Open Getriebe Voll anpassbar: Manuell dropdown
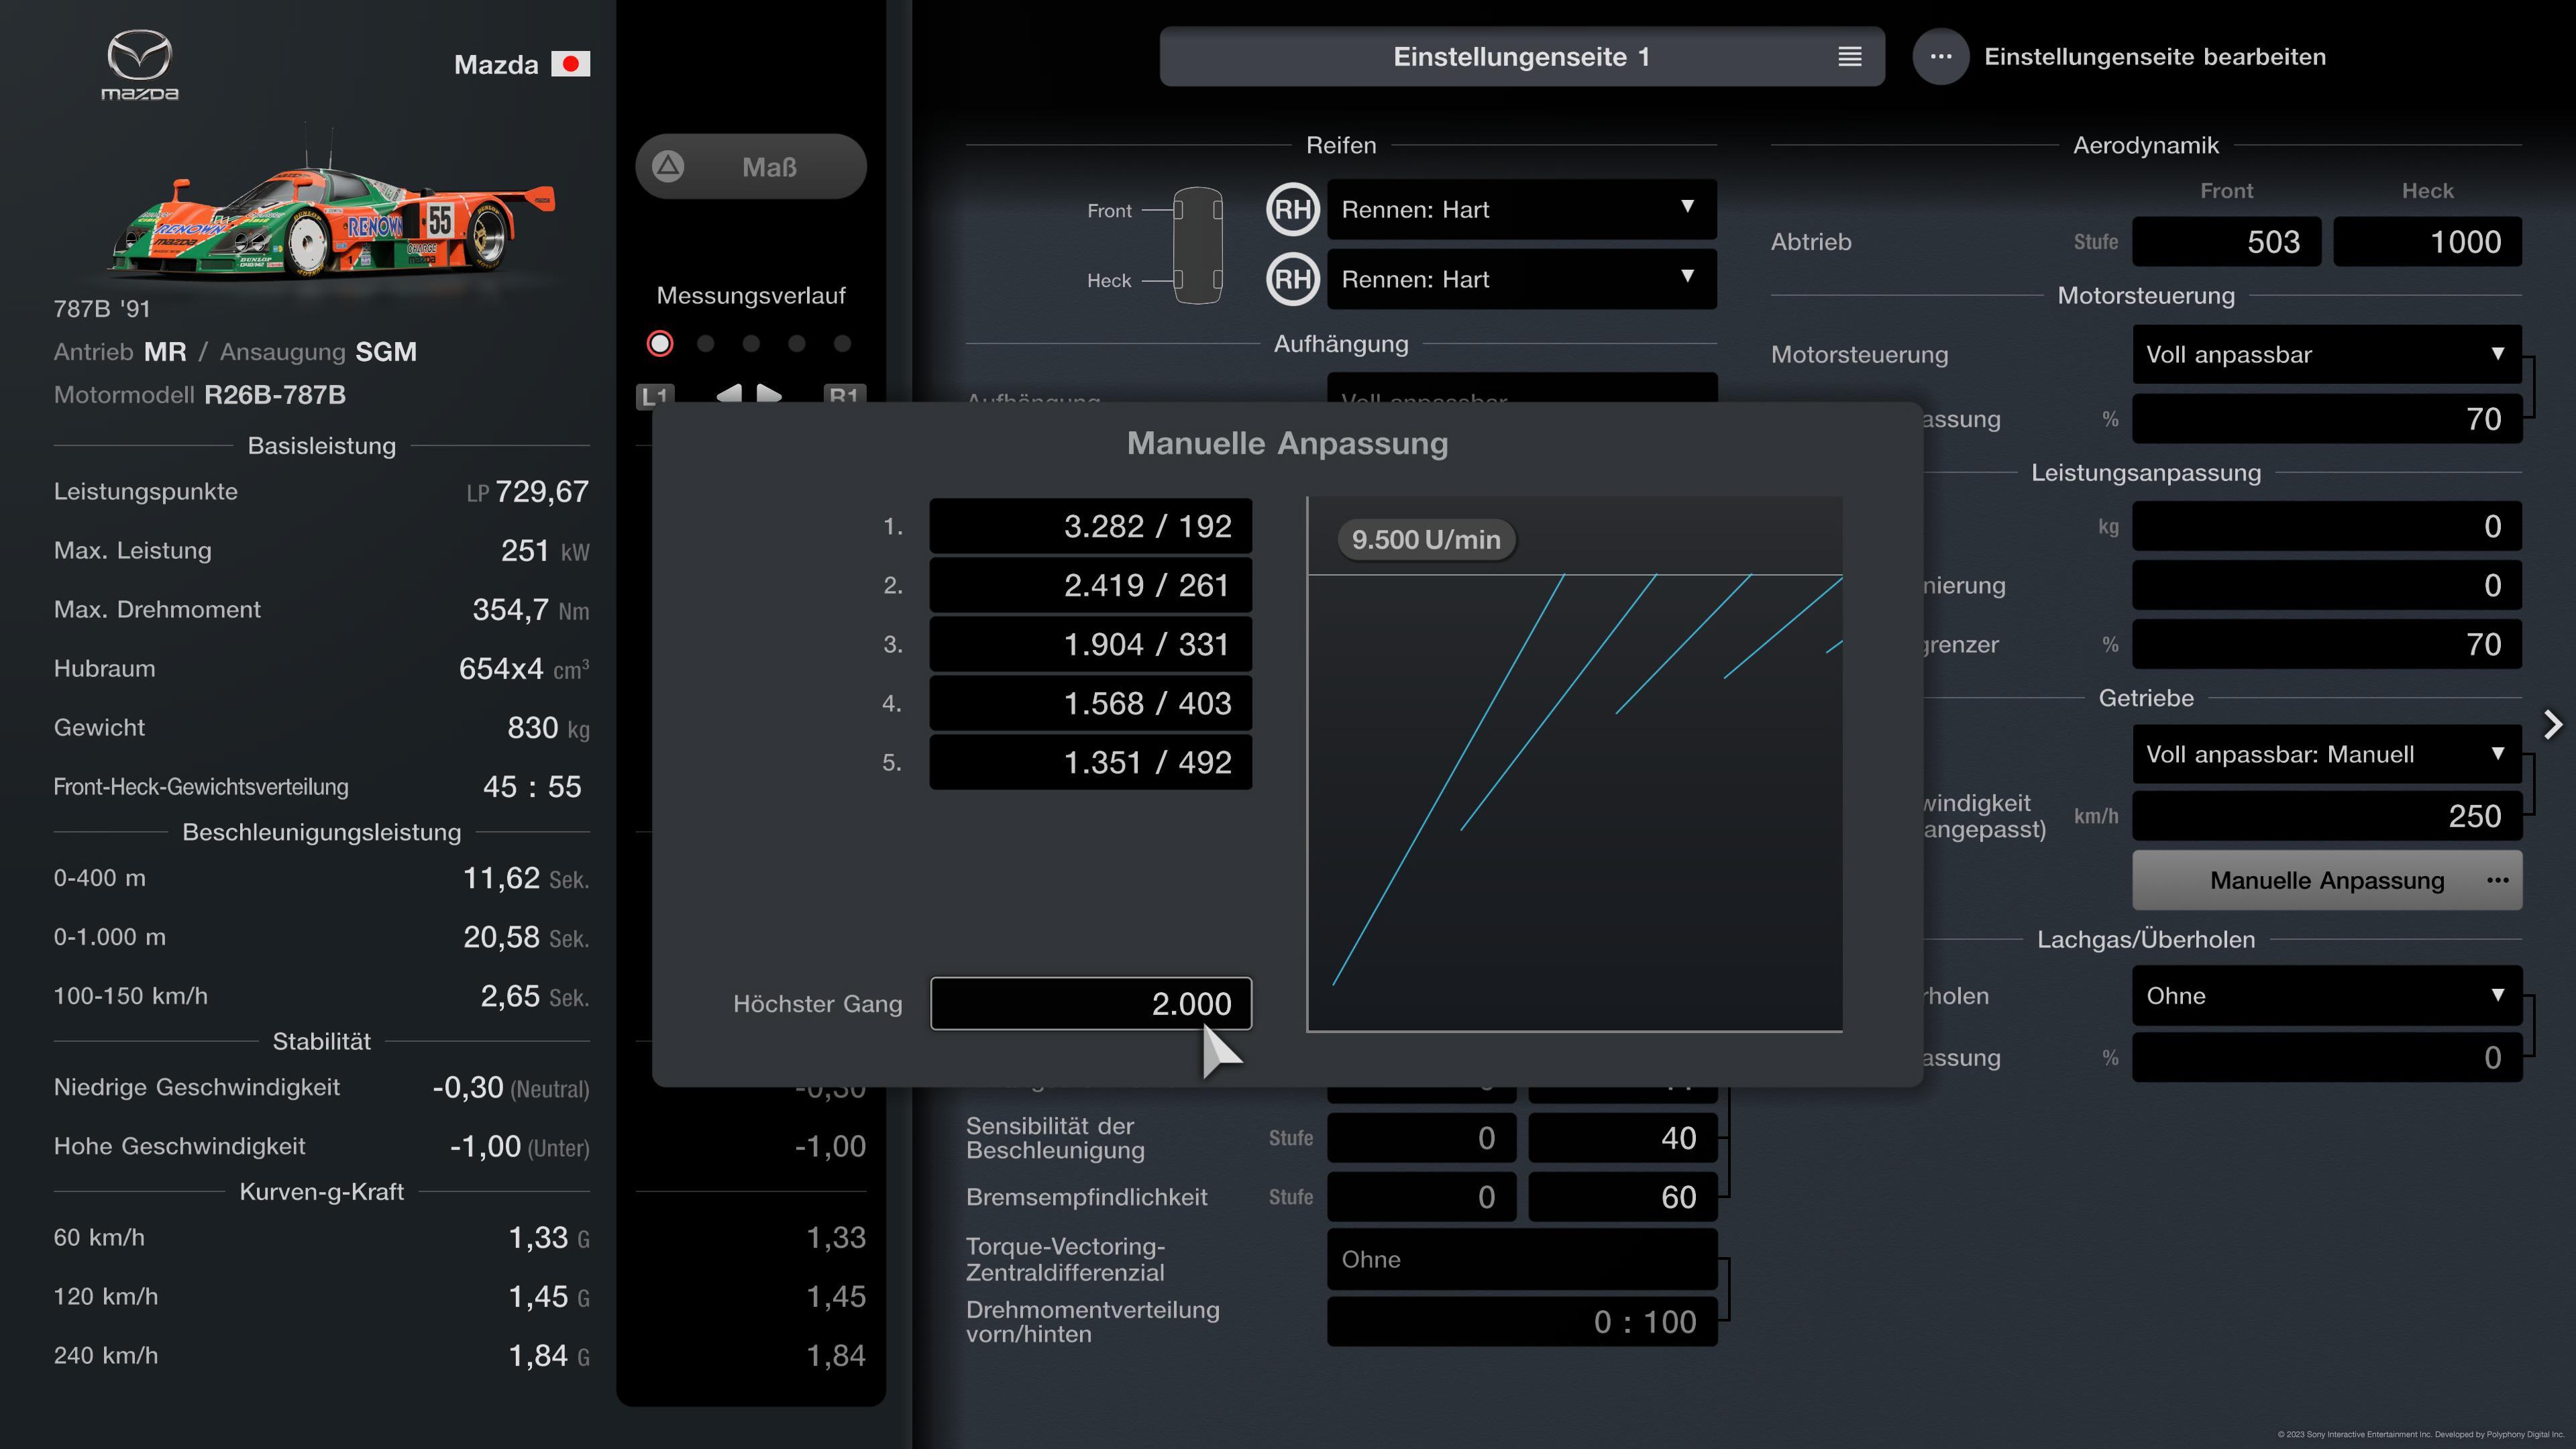This screenshot has width=2576, height=1449. pyautogui.click(x=2326, y=754)
